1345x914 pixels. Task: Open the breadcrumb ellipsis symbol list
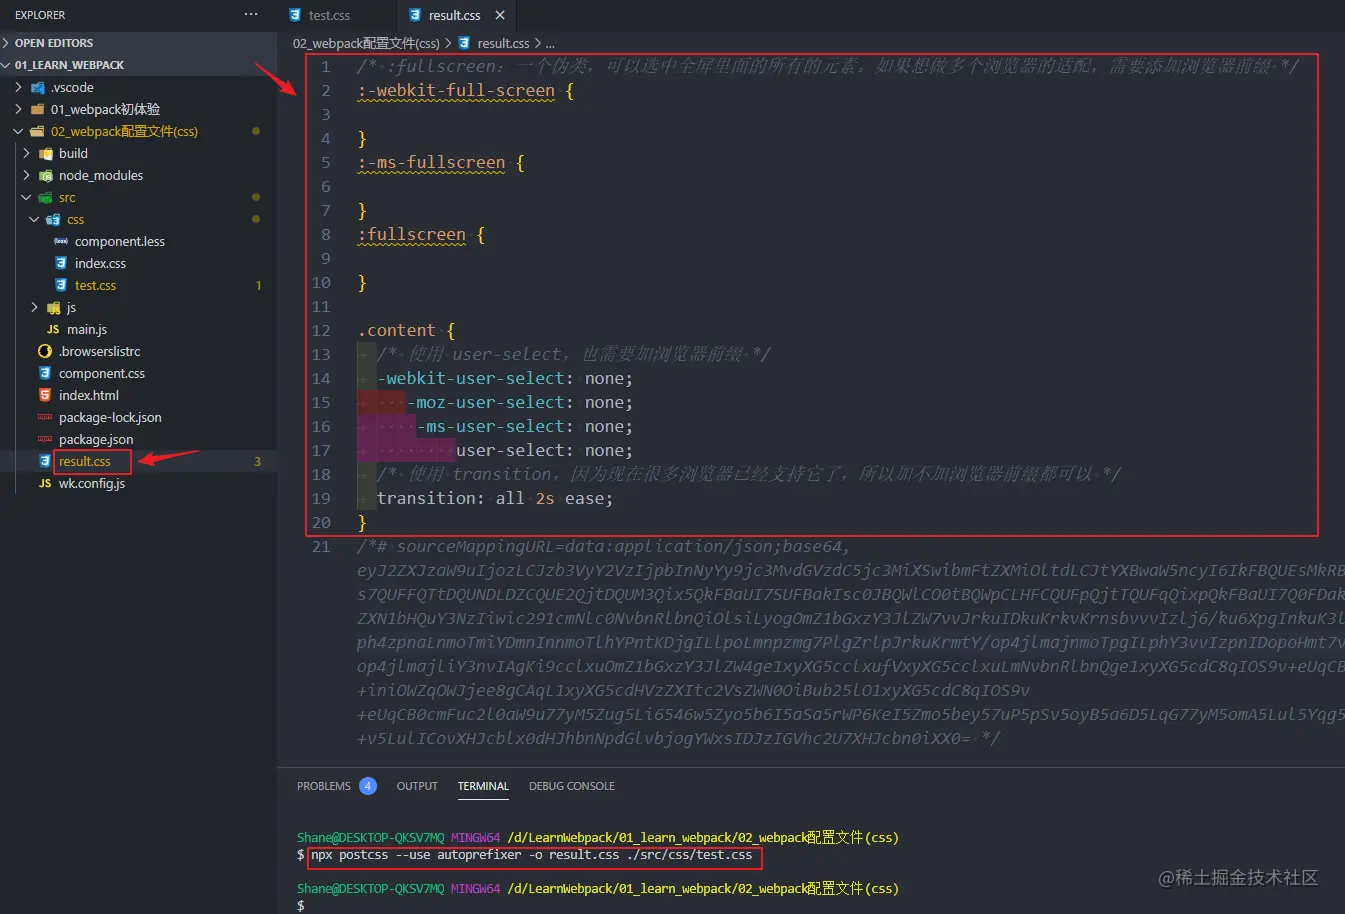tap(550, 44)
